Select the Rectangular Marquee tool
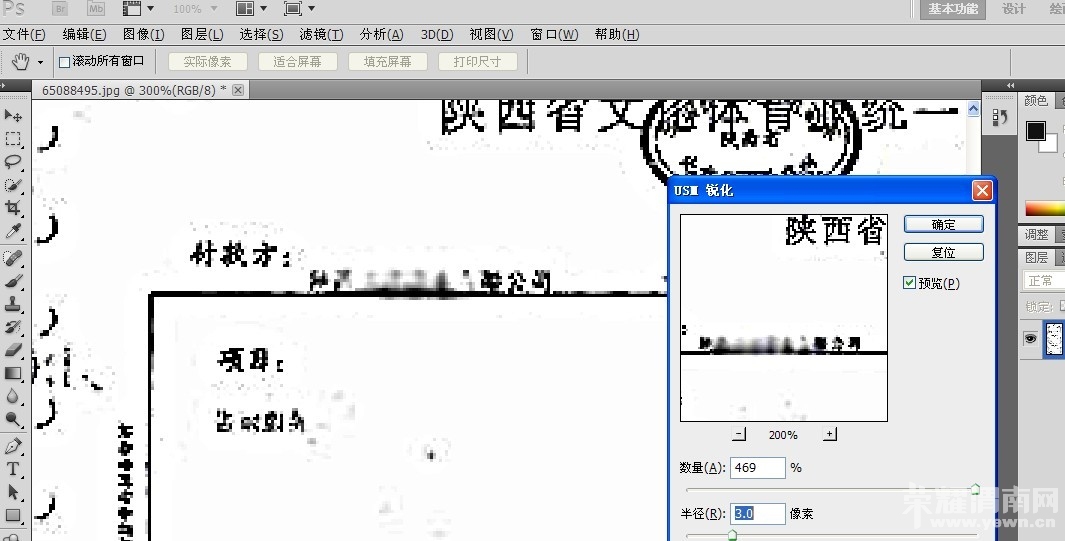The width and height of the screenshot is (1065, 541). (x=14, y=139)
